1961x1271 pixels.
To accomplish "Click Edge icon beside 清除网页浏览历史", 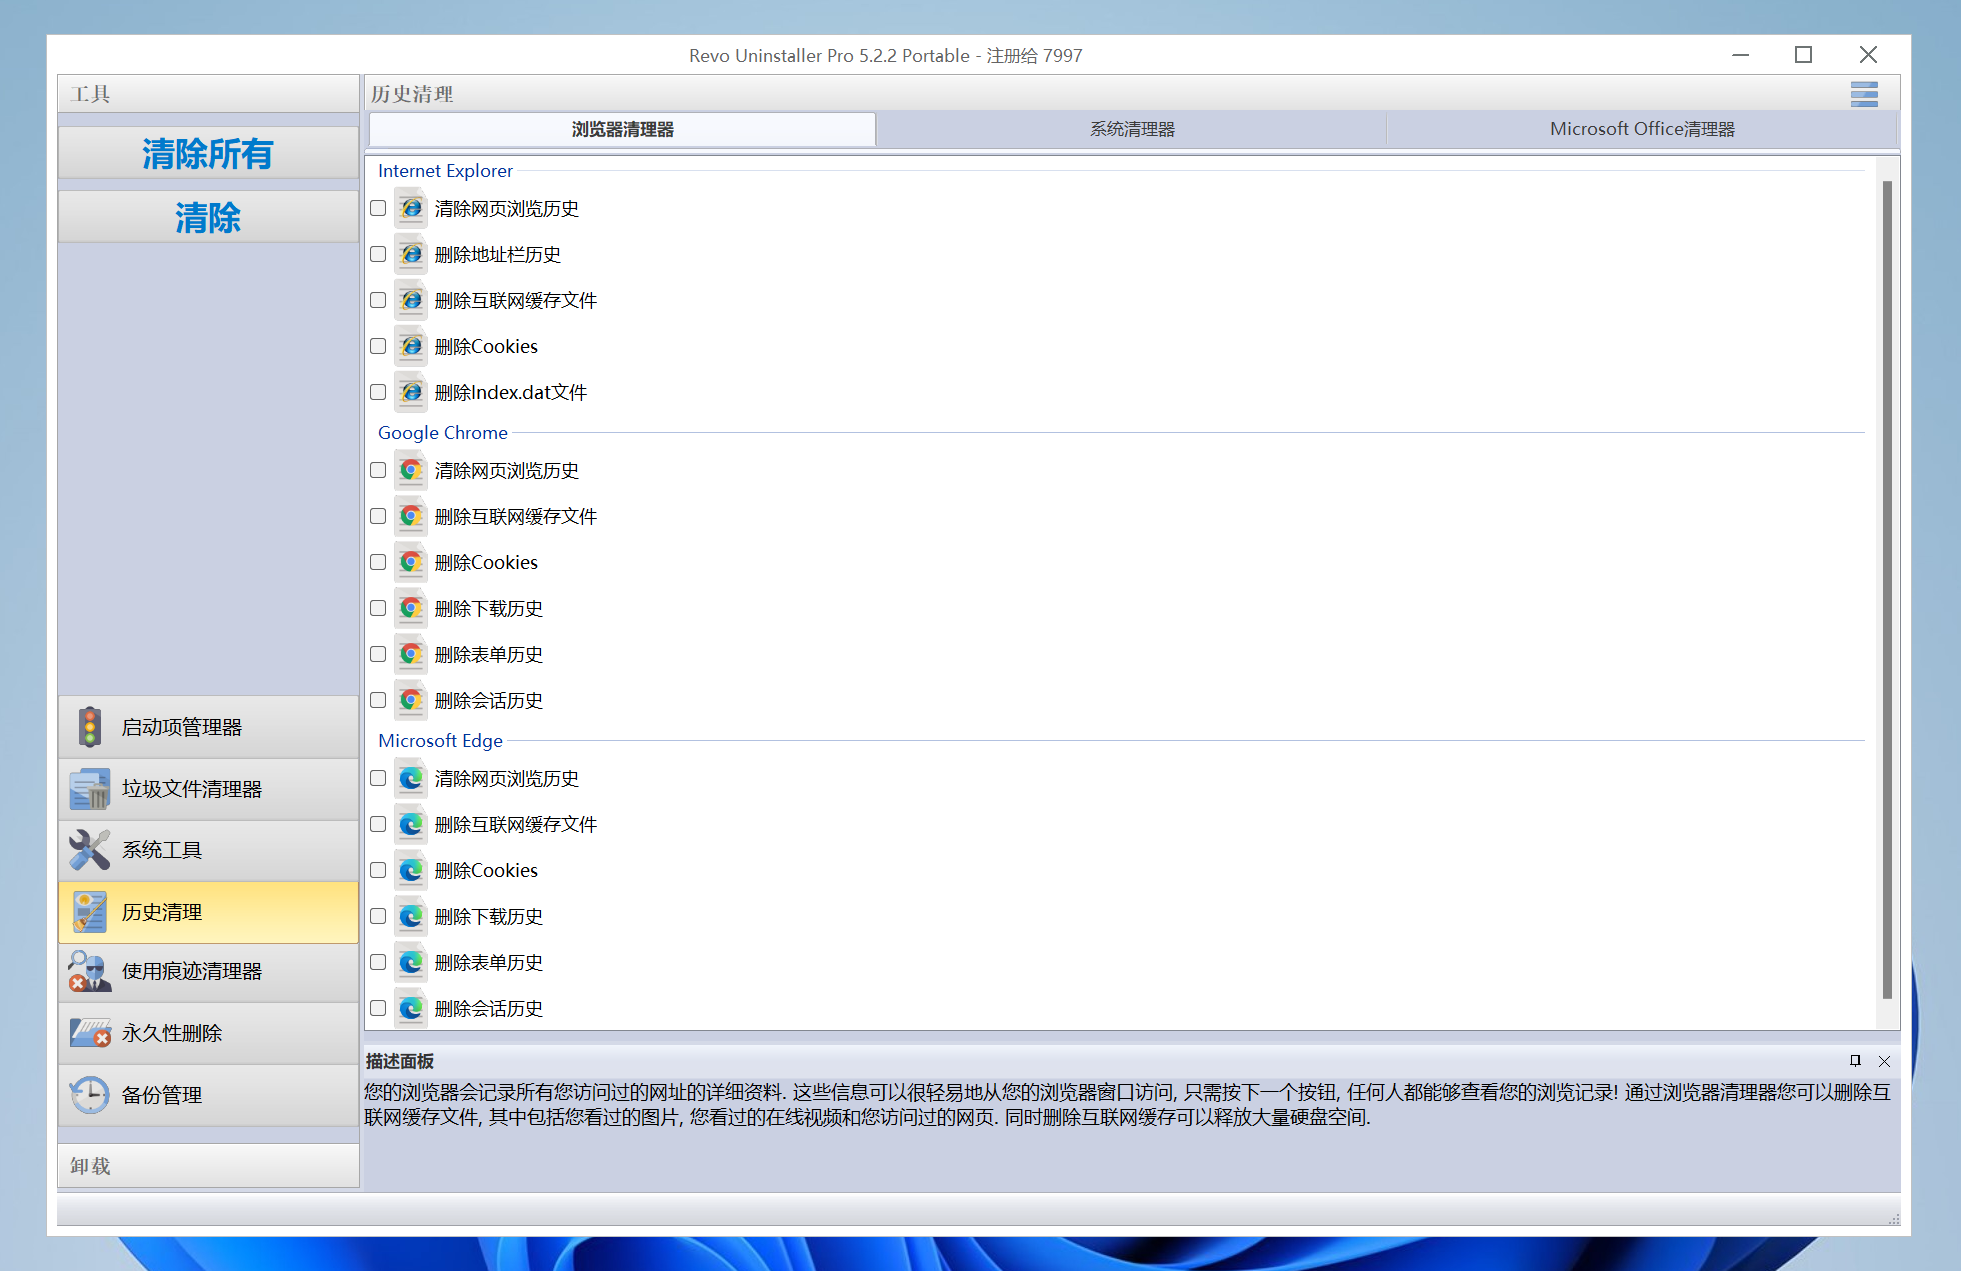I will (411, 778).
